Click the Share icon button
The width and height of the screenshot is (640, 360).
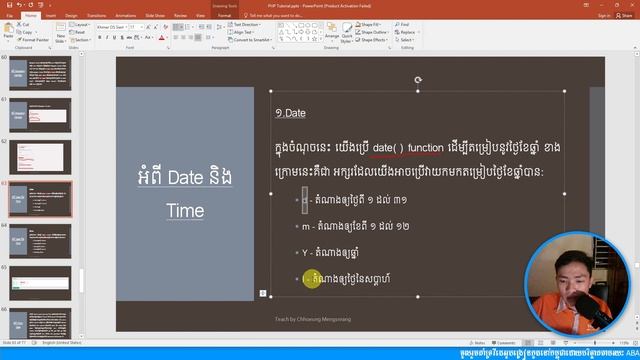pyautogui.click(x=624, y=16)
